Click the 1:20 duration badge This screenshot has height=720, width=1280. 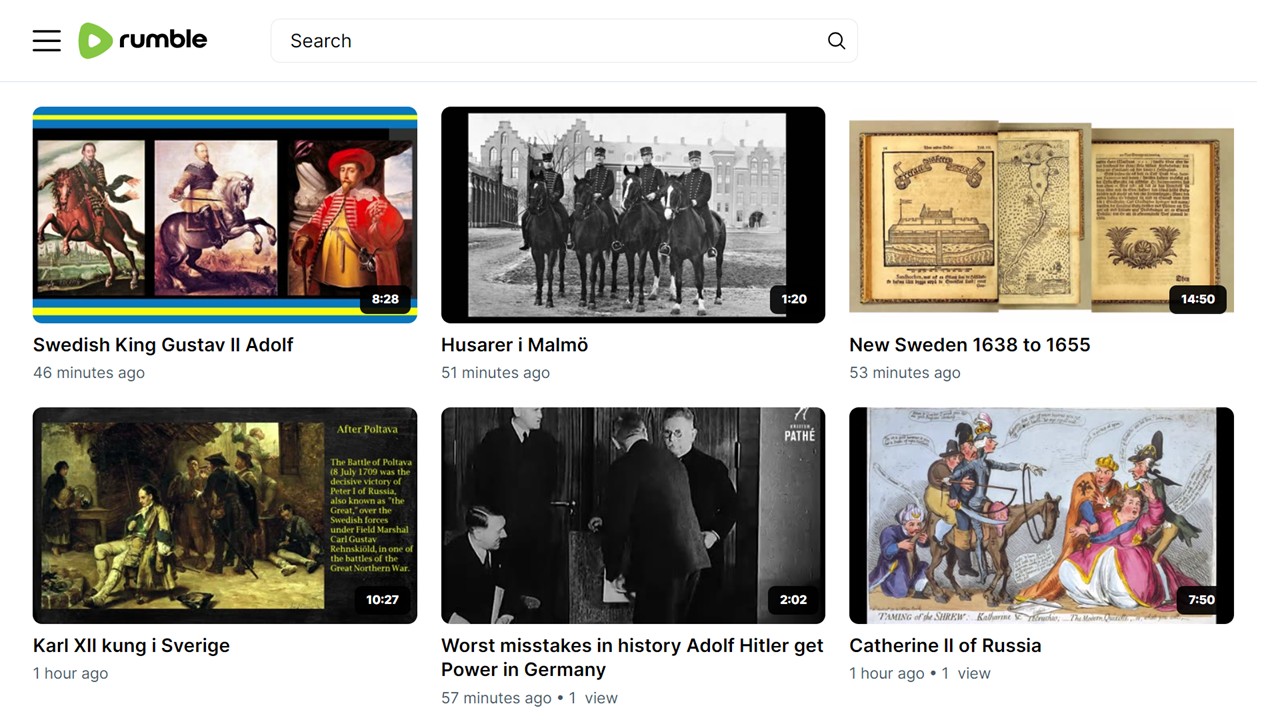point(794,299)
